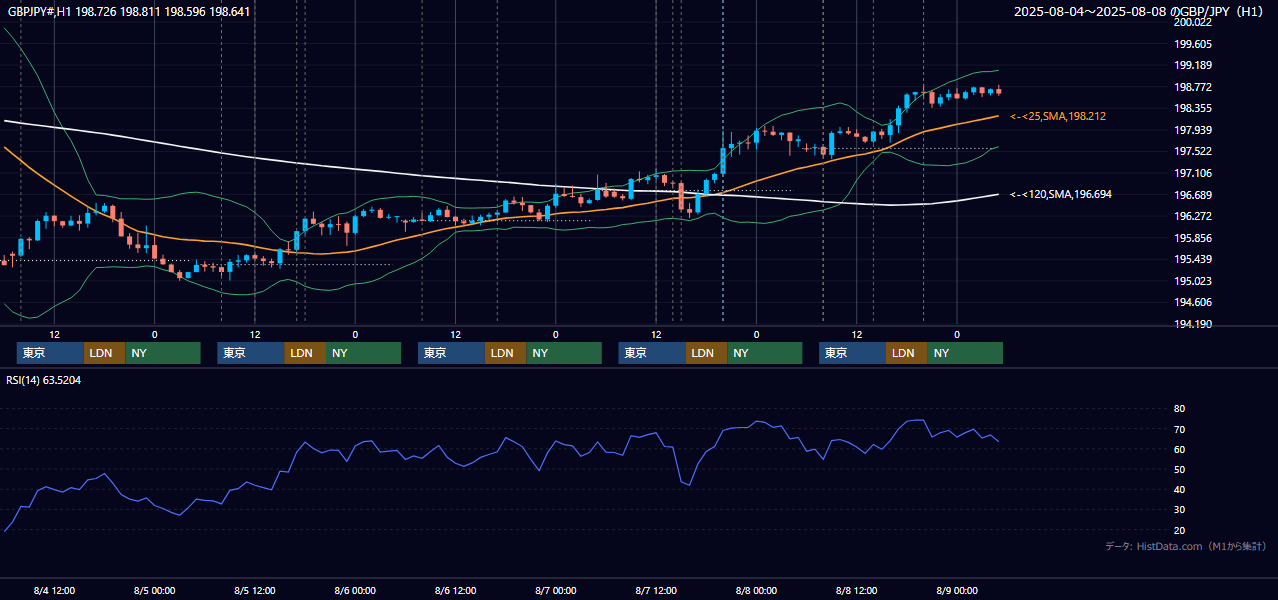1278x600 pixels.
Task: Click the 197.522 price axis label
Action: 1192,151
